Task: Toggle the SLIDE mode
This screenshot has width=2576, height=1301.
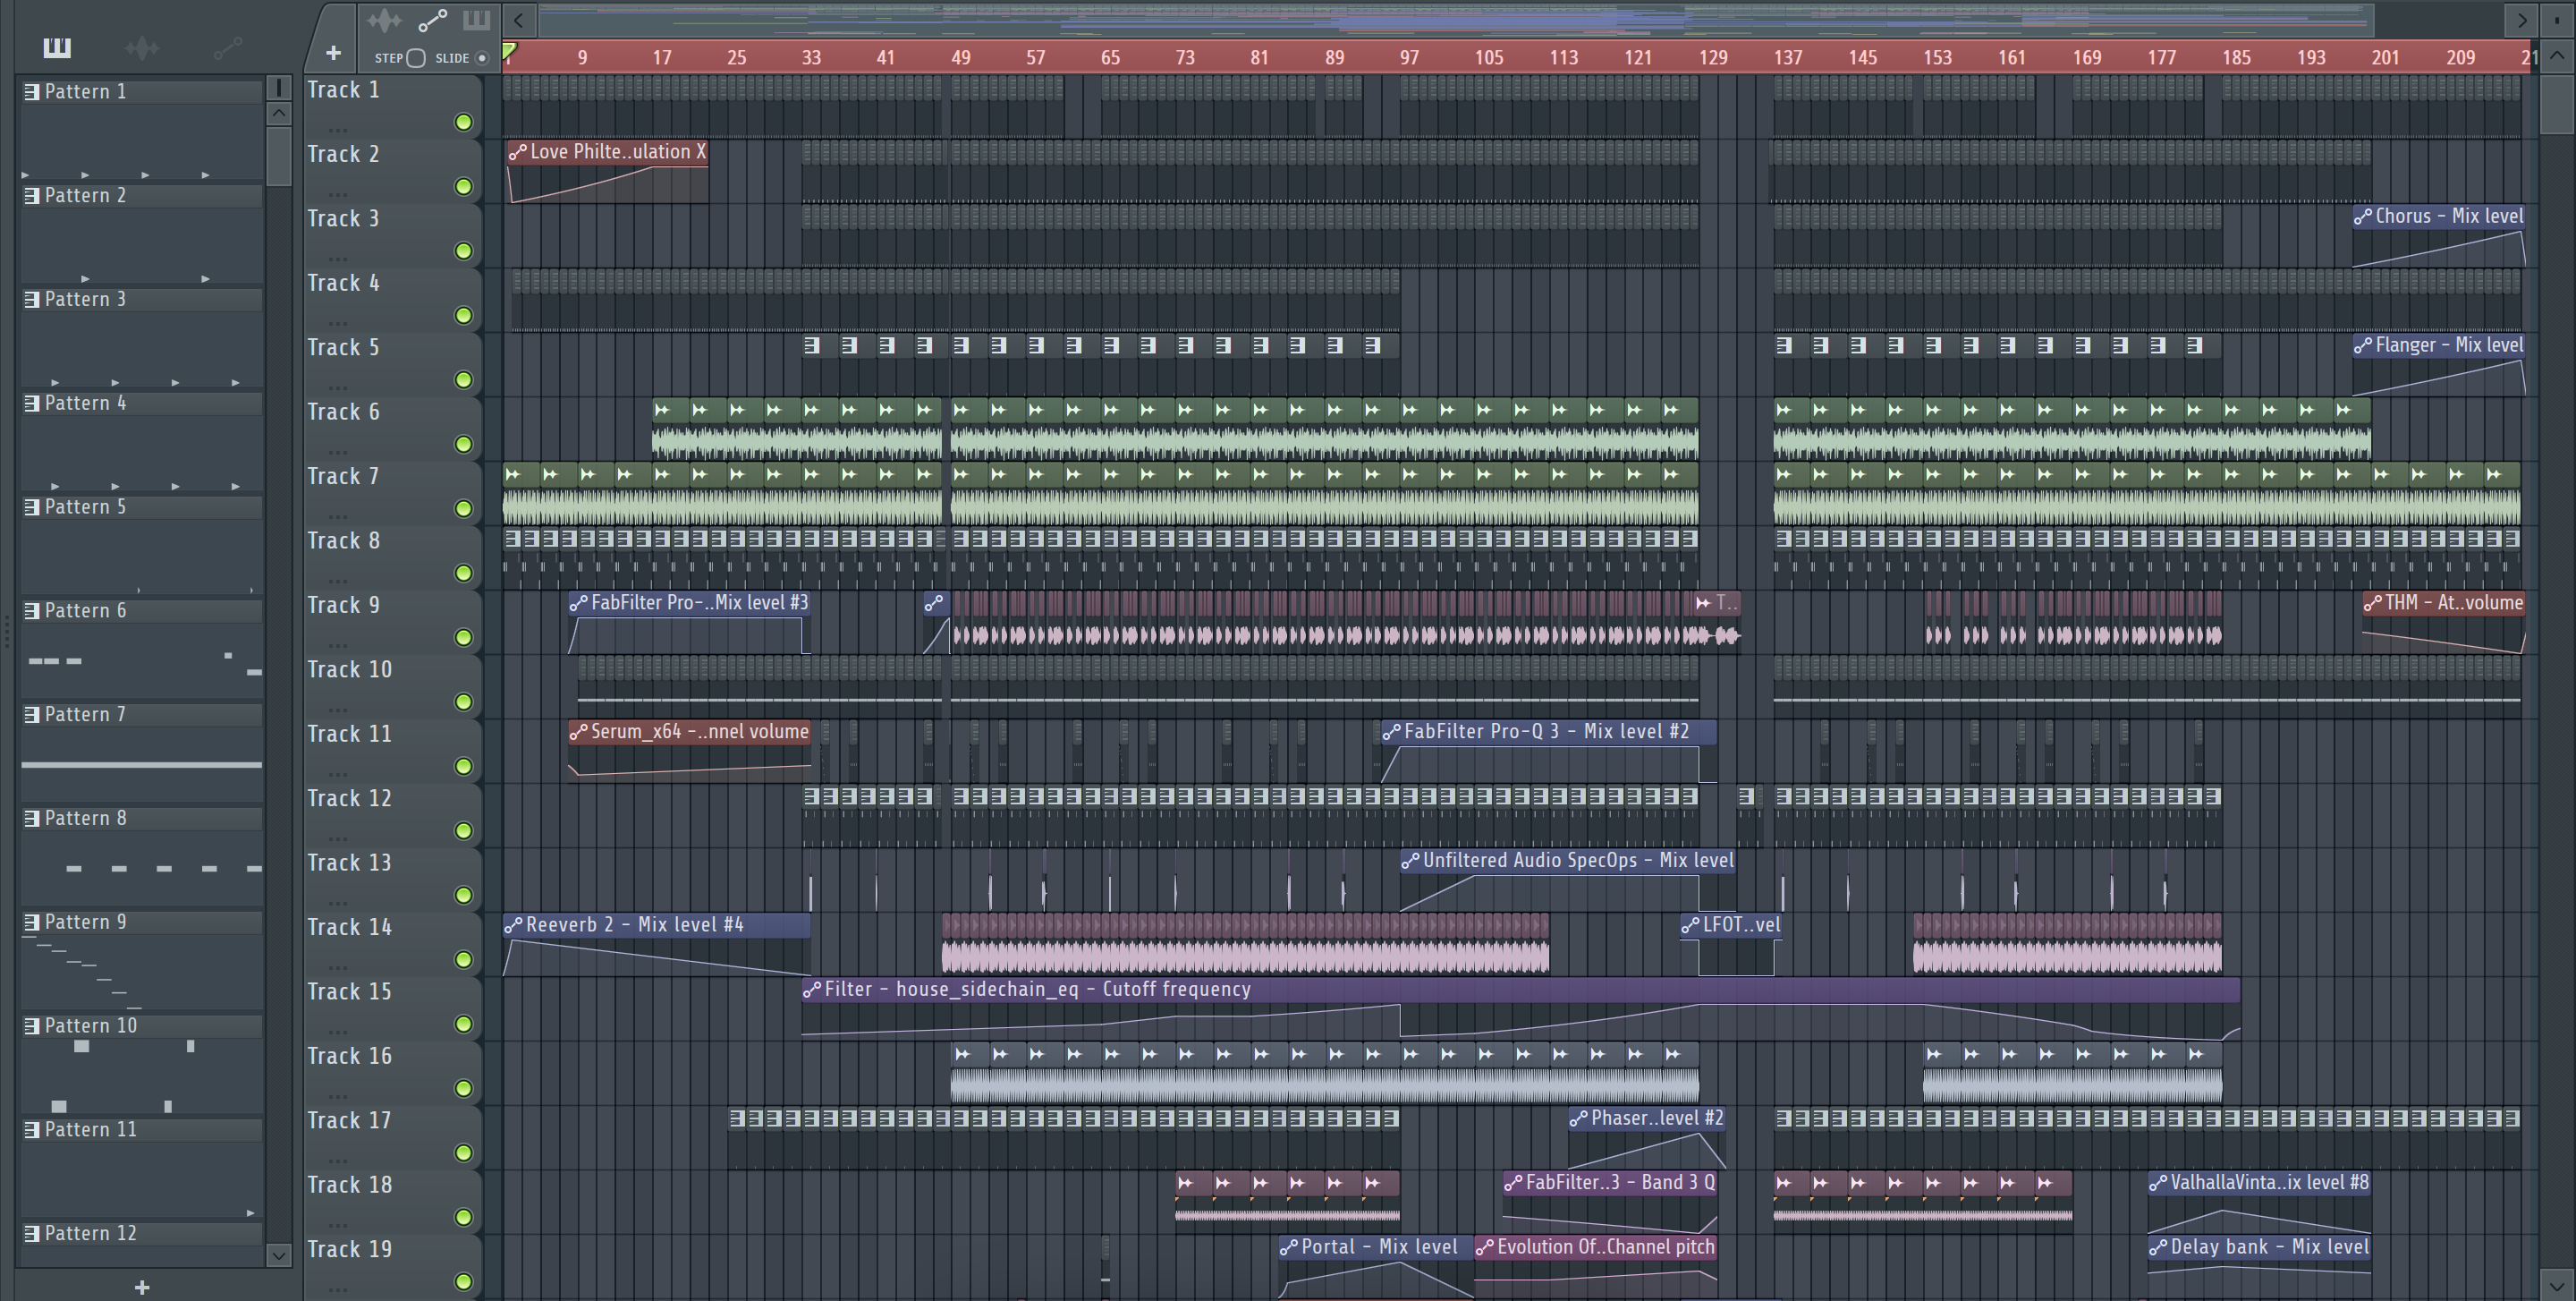Action: click(482, 58)
